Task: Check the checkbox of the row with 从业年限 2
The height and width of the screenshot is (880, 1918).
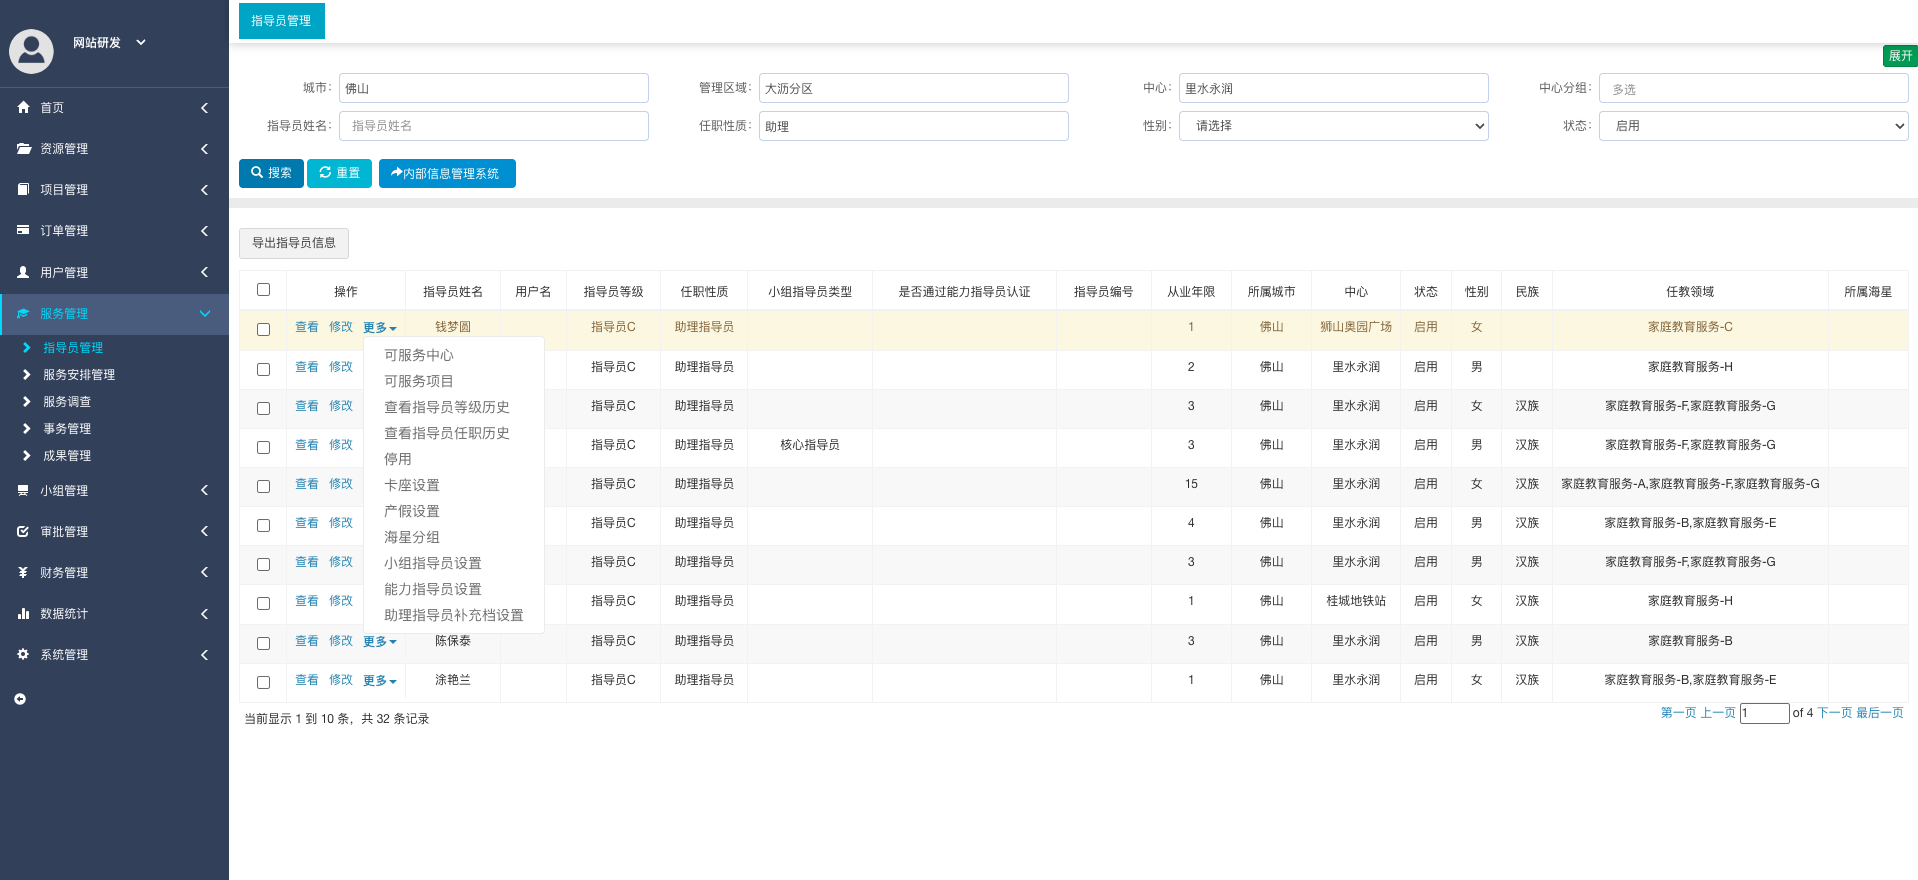Action: point(263,369)
